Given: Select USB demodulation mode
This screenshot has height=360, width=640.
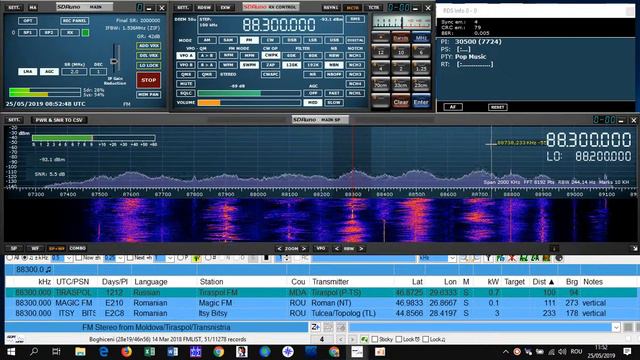Looking at the screenshot, I should [x=334, y=40].
